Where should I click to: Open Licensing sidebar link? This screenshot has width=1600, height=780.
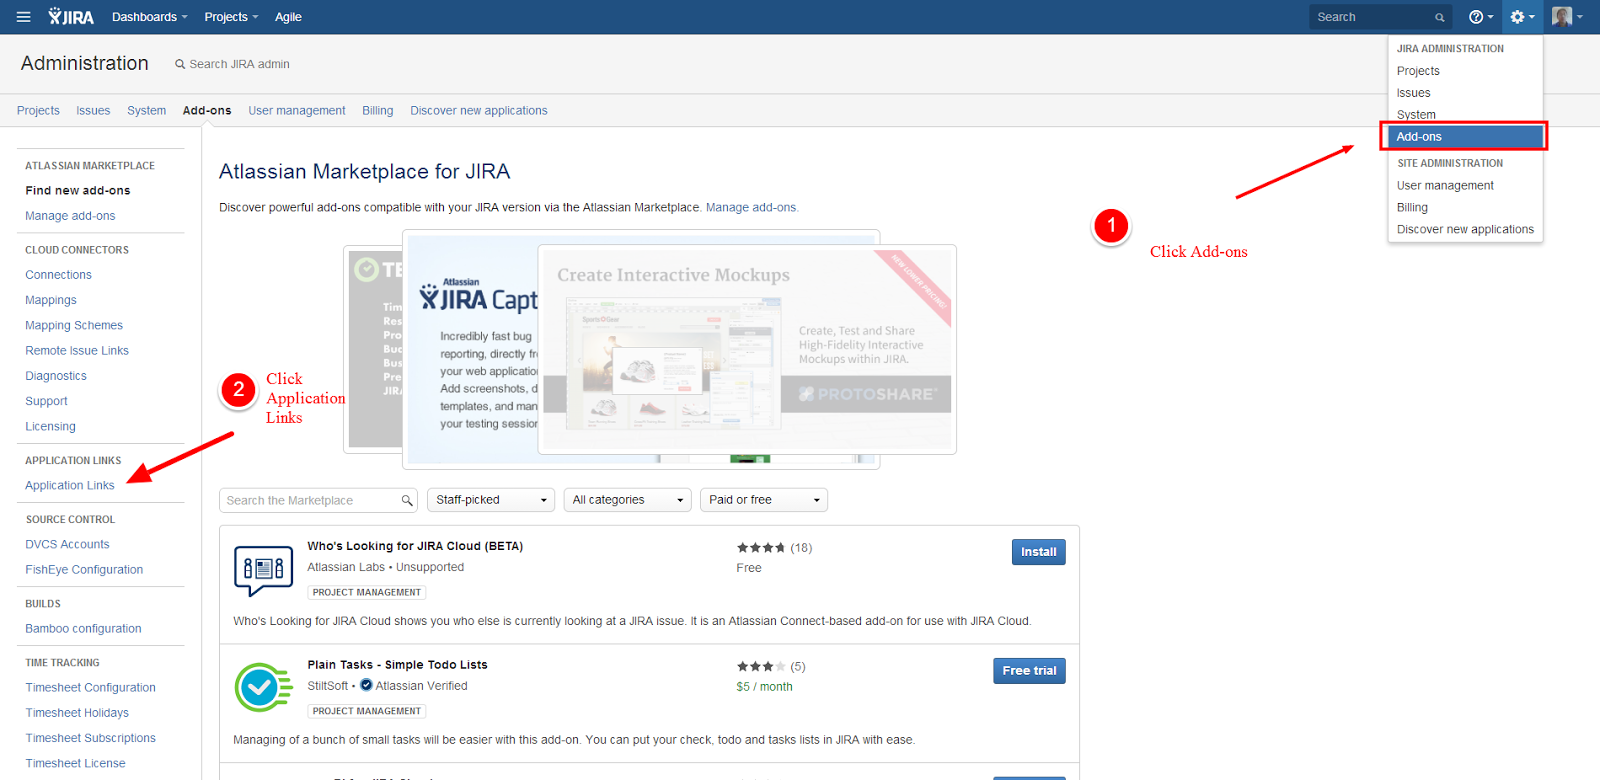pos(50,427)
